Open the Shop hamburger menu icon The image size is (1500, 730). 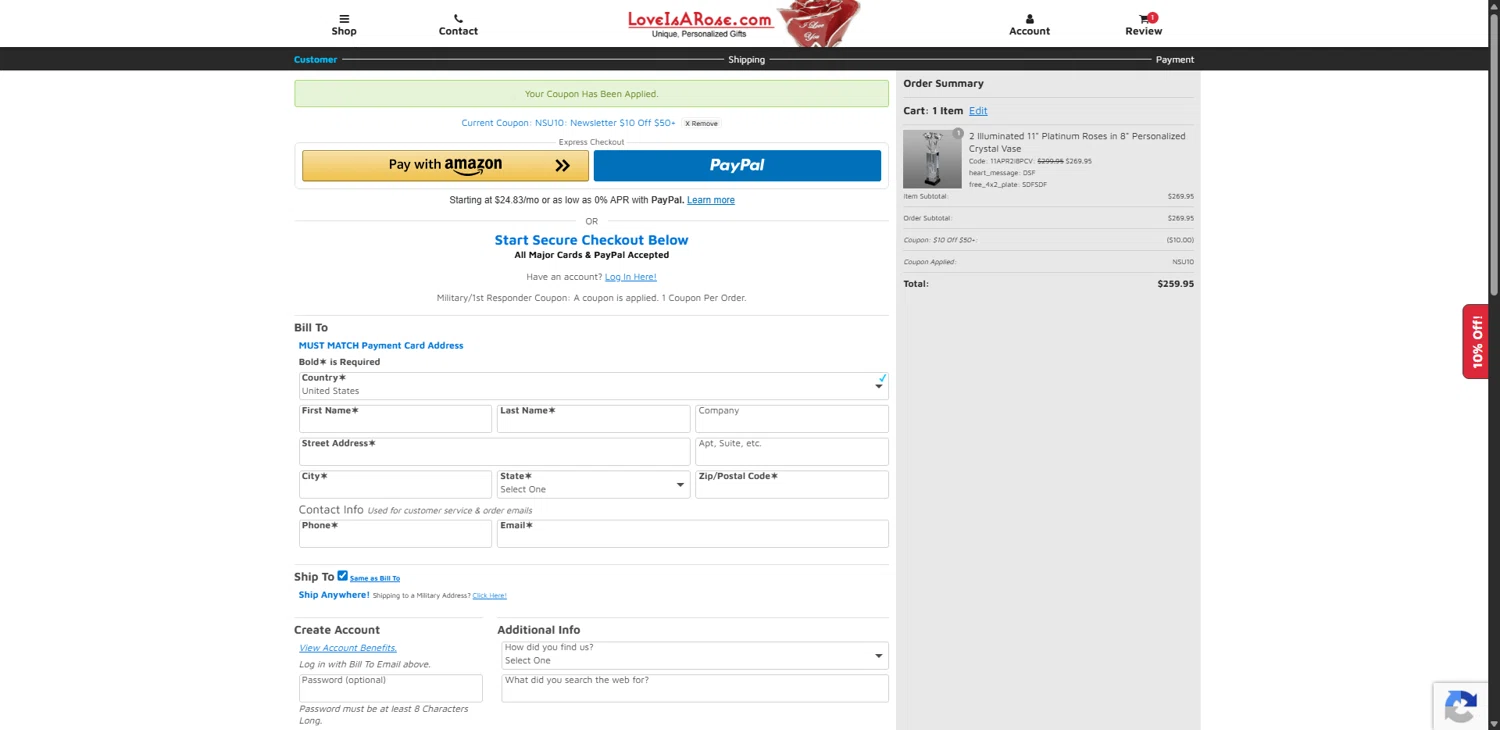point(344,18)
